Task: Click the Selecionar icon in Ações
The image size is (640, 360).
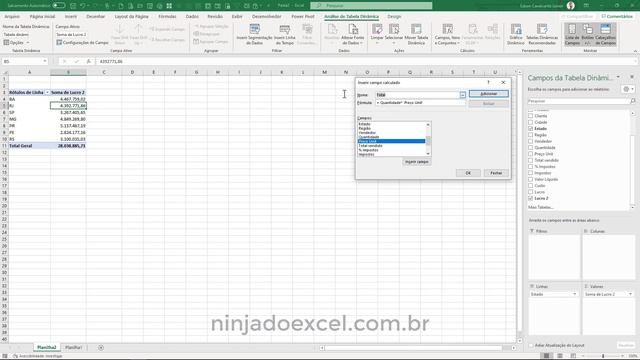Action: click(x=394, y=29)
